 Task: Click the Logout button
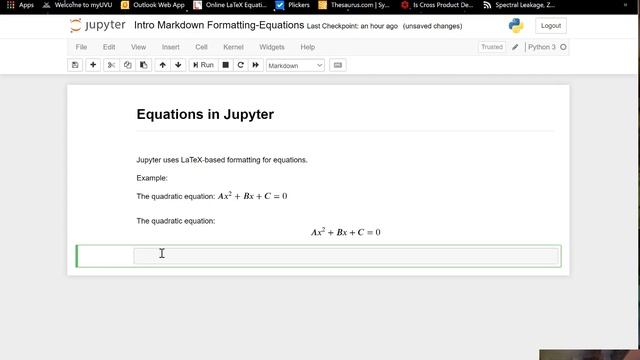tap(551, 26)
